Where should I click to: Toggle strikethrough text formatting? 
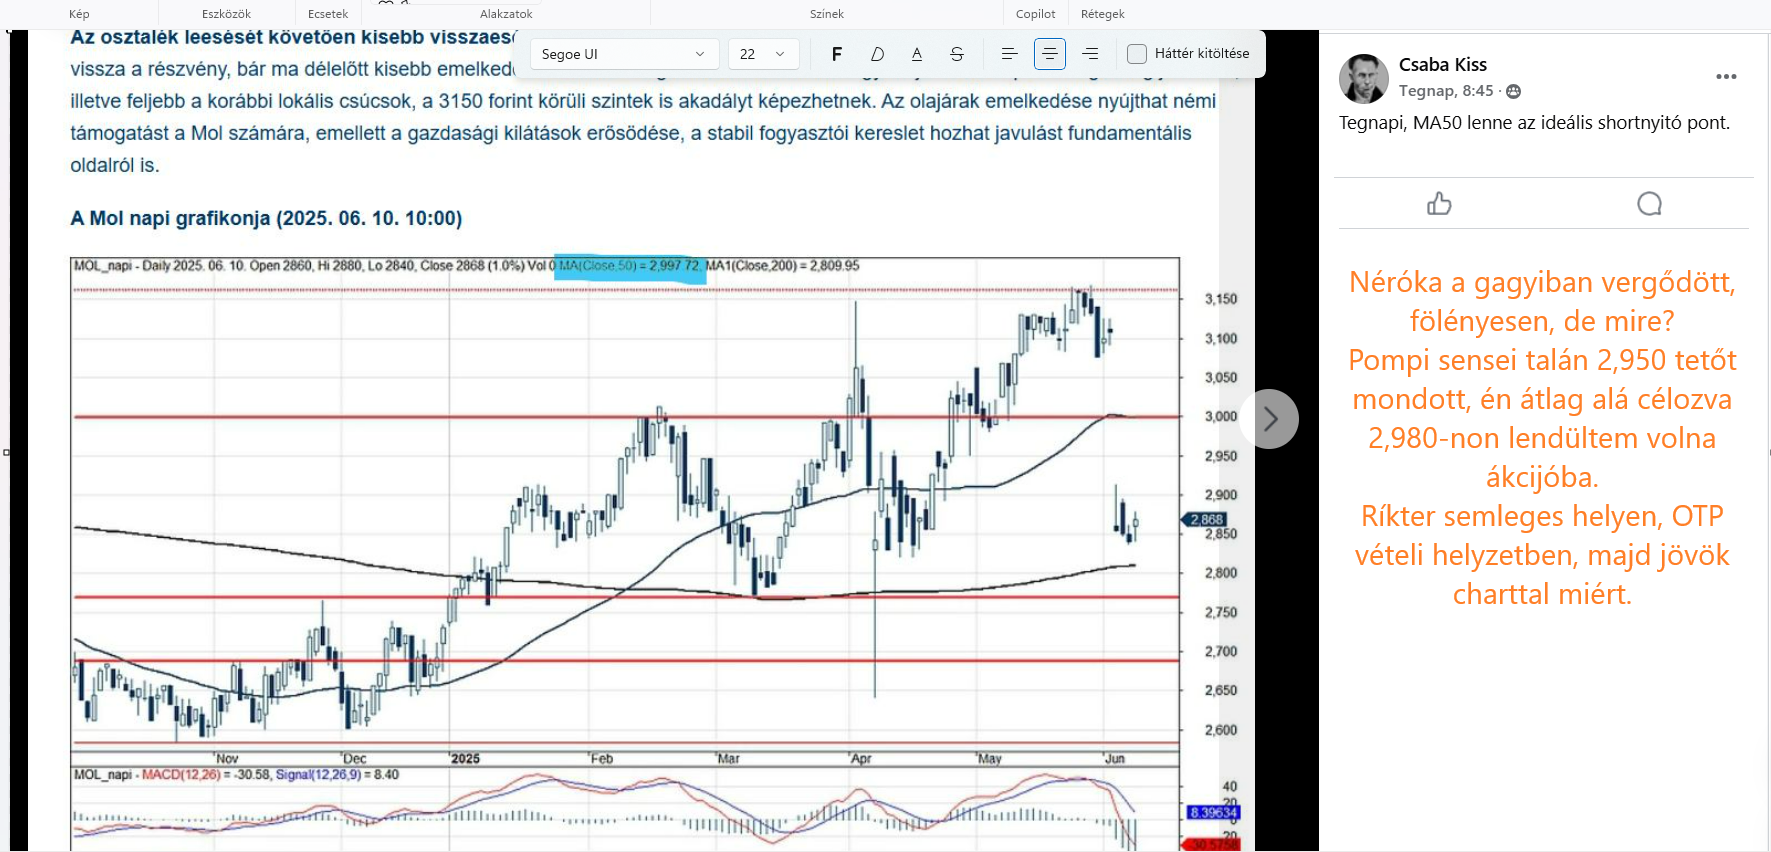[x=957, y=54]
